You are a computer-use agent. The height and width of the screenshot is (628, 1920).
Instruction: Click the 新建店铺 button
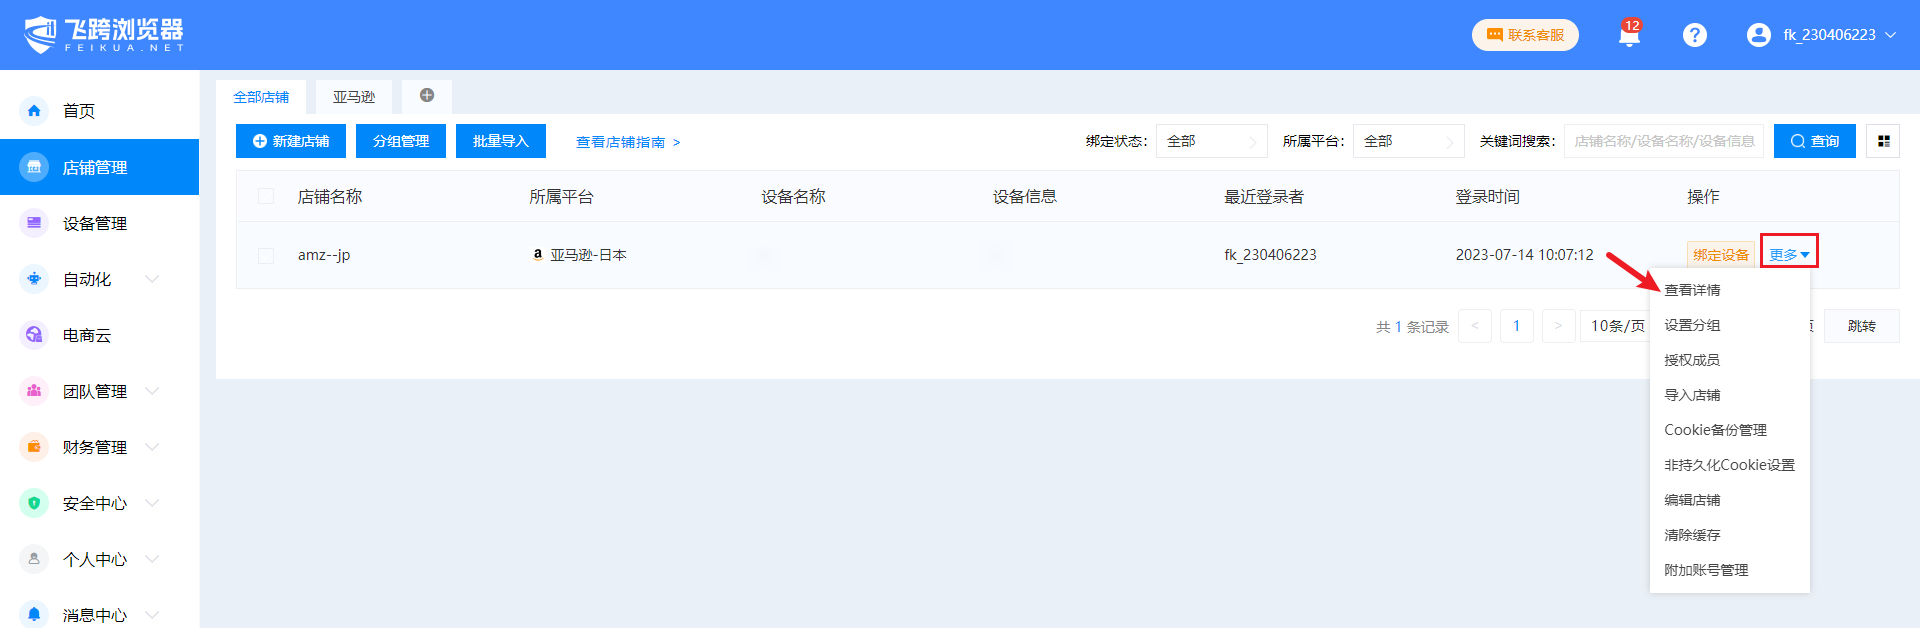click(x=291, y=141)
